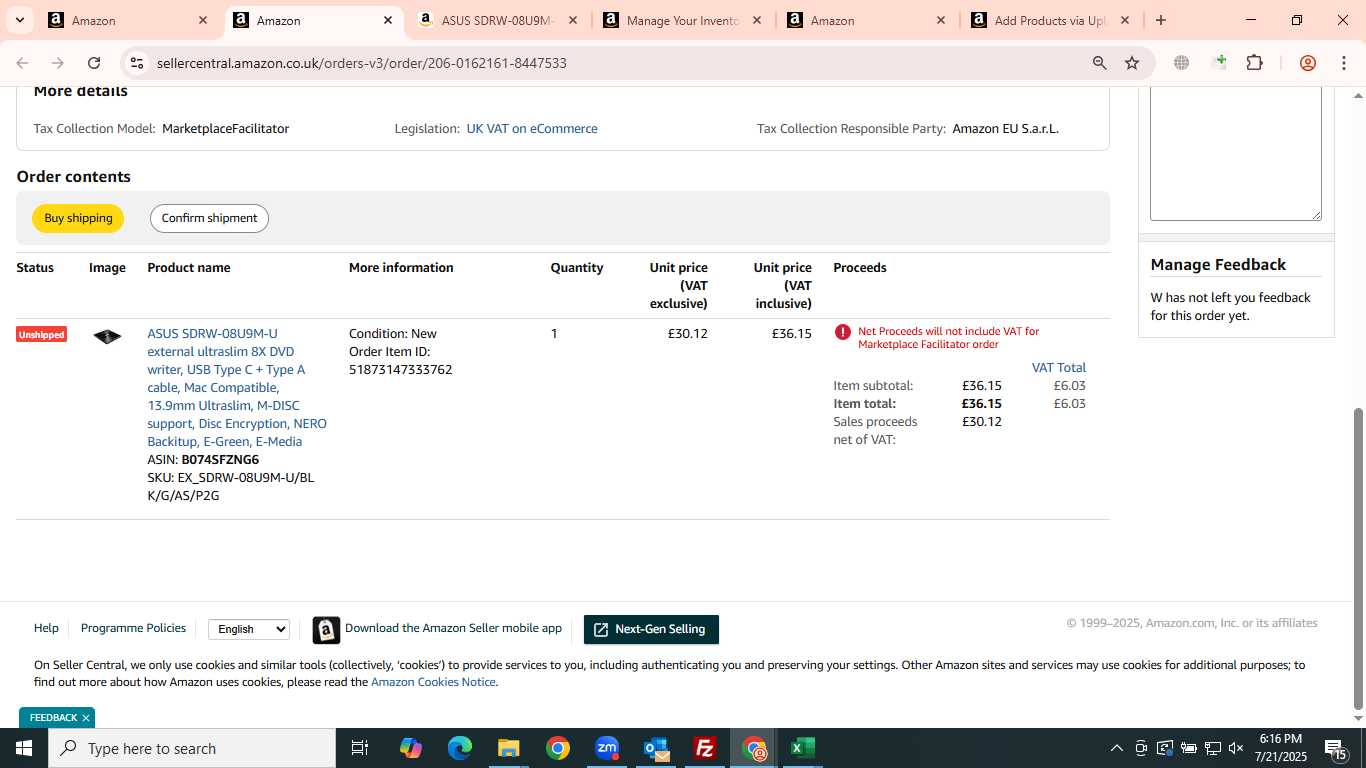Open the English language dropdown
Image resolution: width=1366 pixels, height=768 pixels.
pyautogui.click(x=249, y=629)
